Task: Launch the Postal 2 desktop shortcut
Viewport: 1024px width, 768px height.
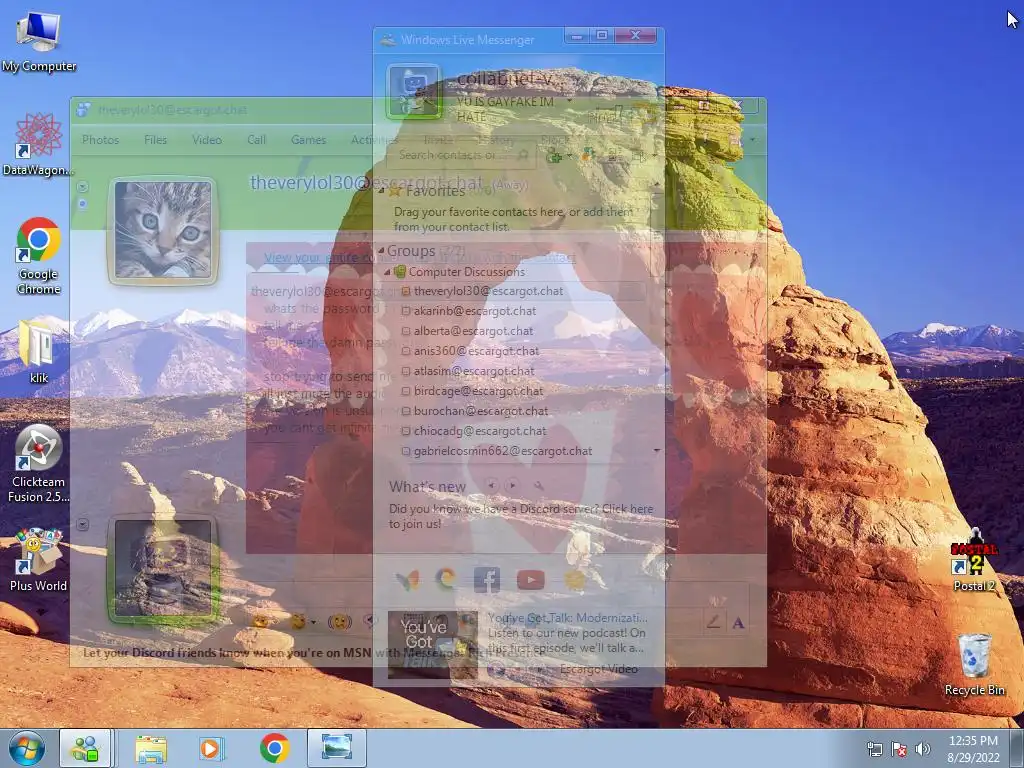Action: click(974, 560)
